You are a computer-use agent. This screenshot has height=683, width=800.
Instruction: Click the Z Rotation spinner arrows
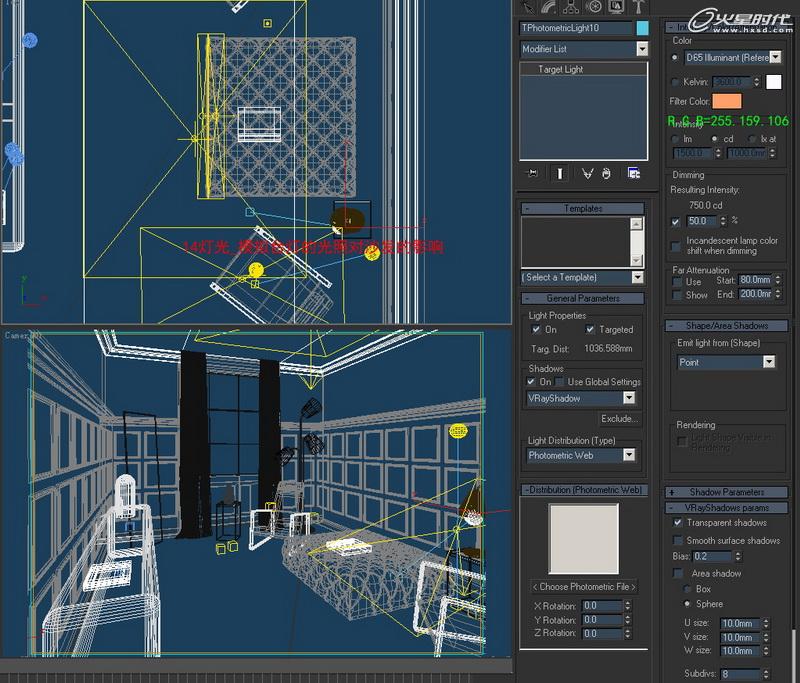pyautogui.click(x=628, y=633)
